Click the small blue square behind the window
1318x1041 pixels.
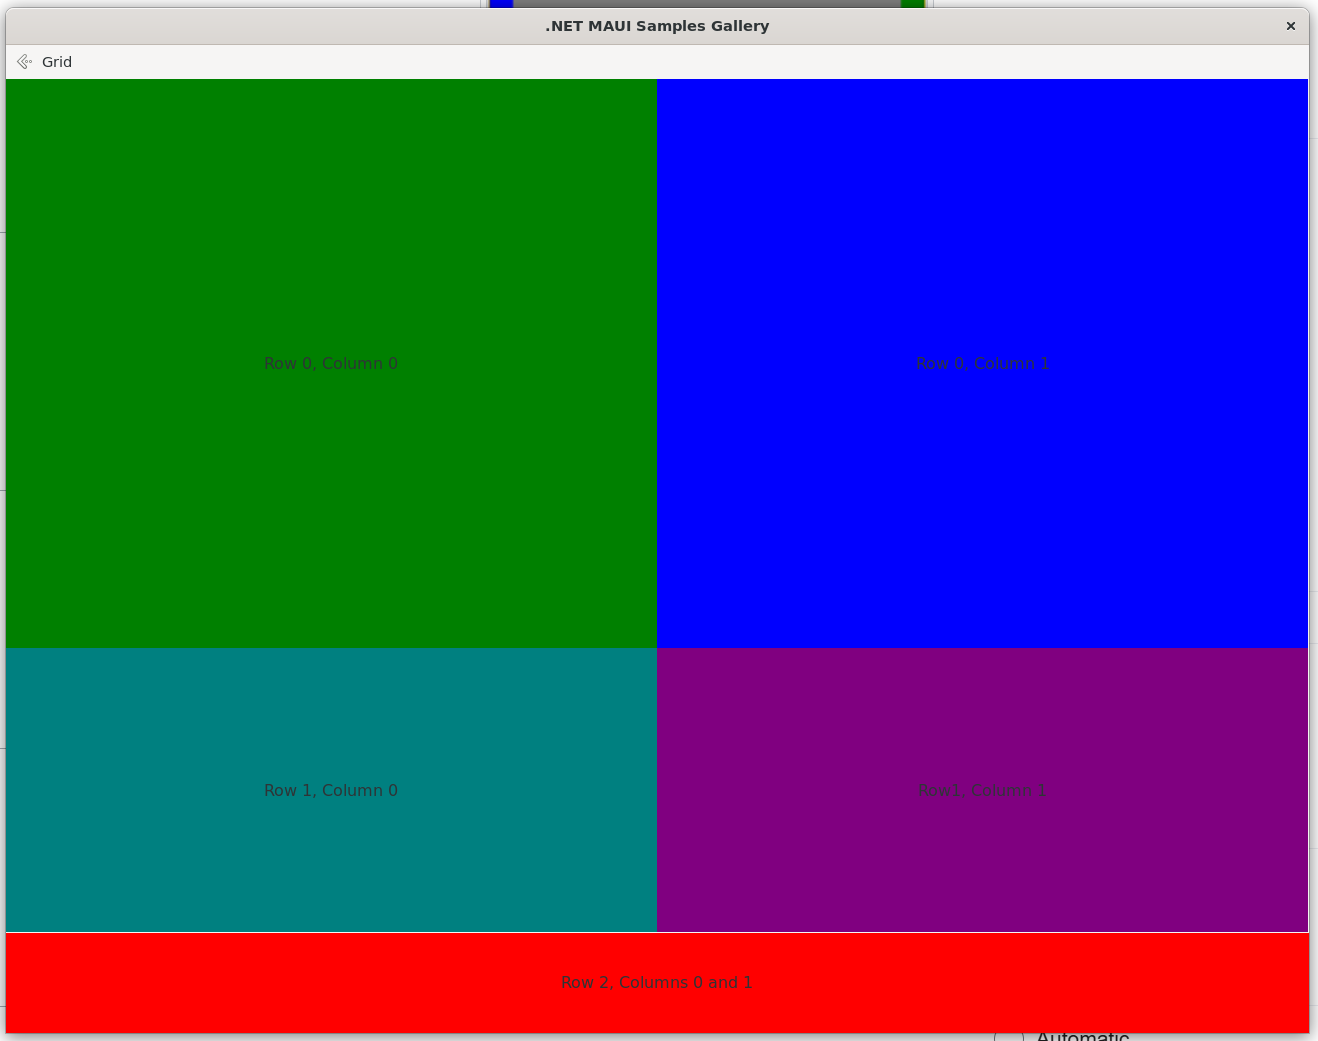tap(501, 4)
